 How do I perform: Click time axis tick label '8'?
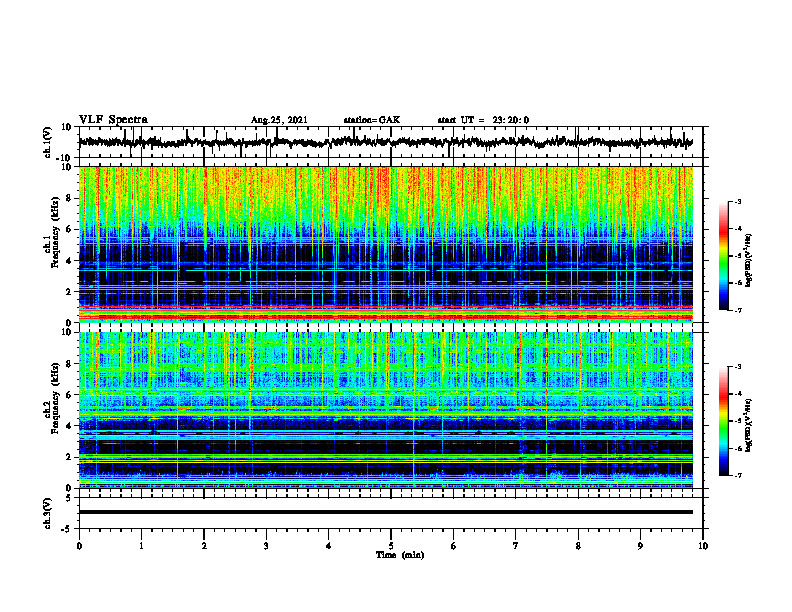578,546
